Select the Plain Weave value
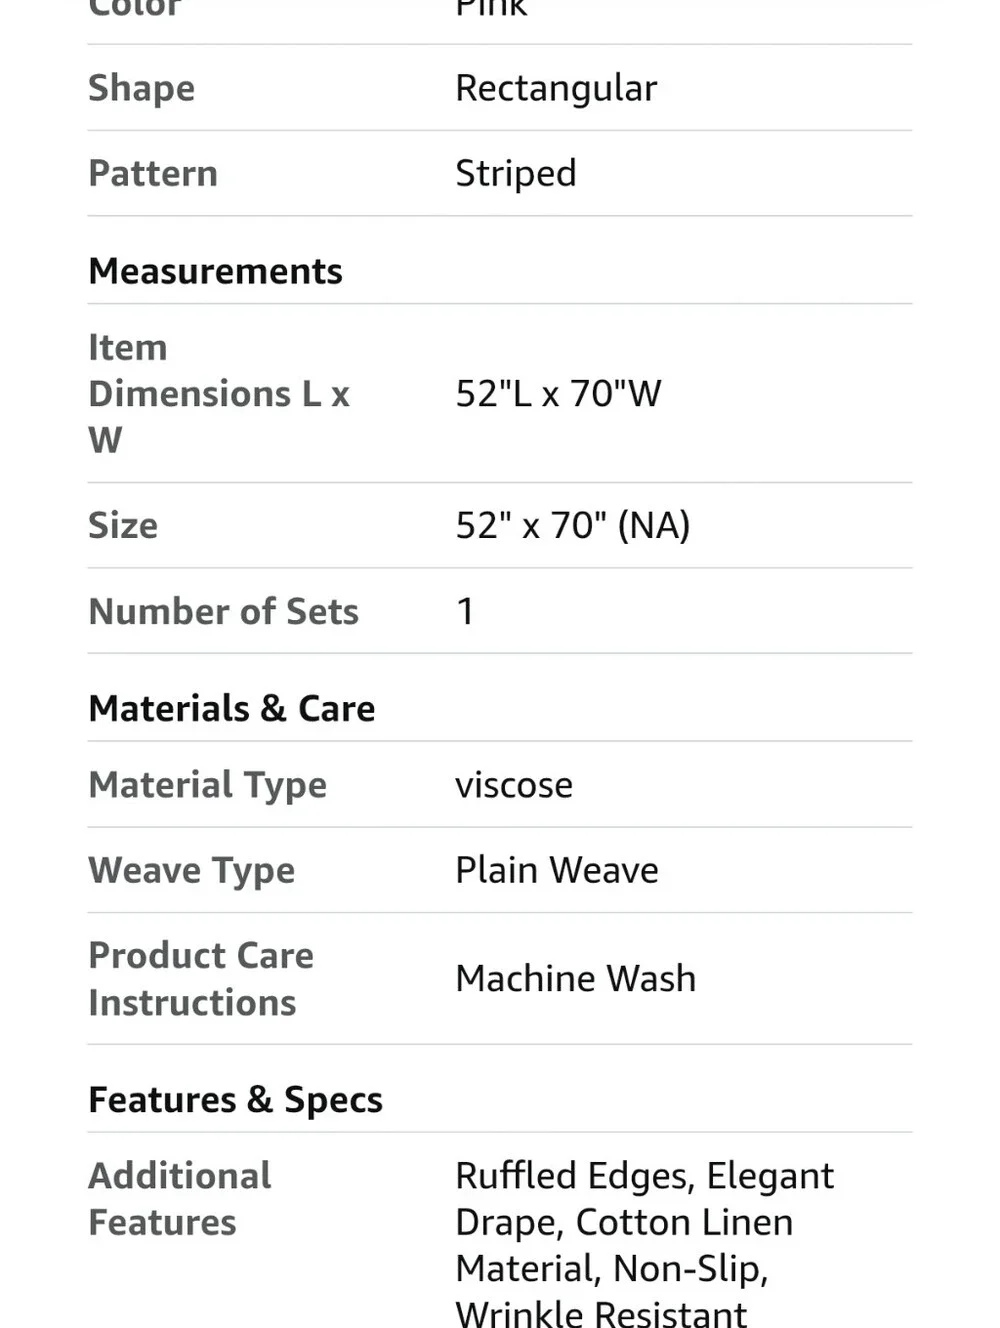This screenshot has width=1000, height=1328. (x=557, y=870)
